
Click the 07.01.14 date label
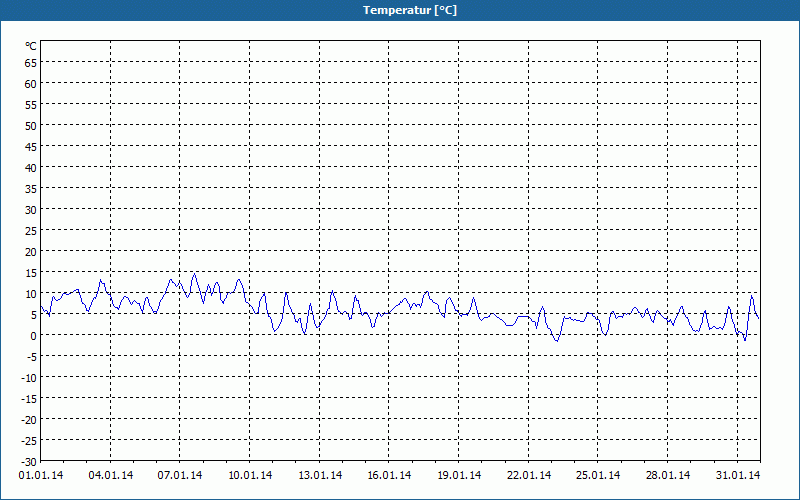180,476
